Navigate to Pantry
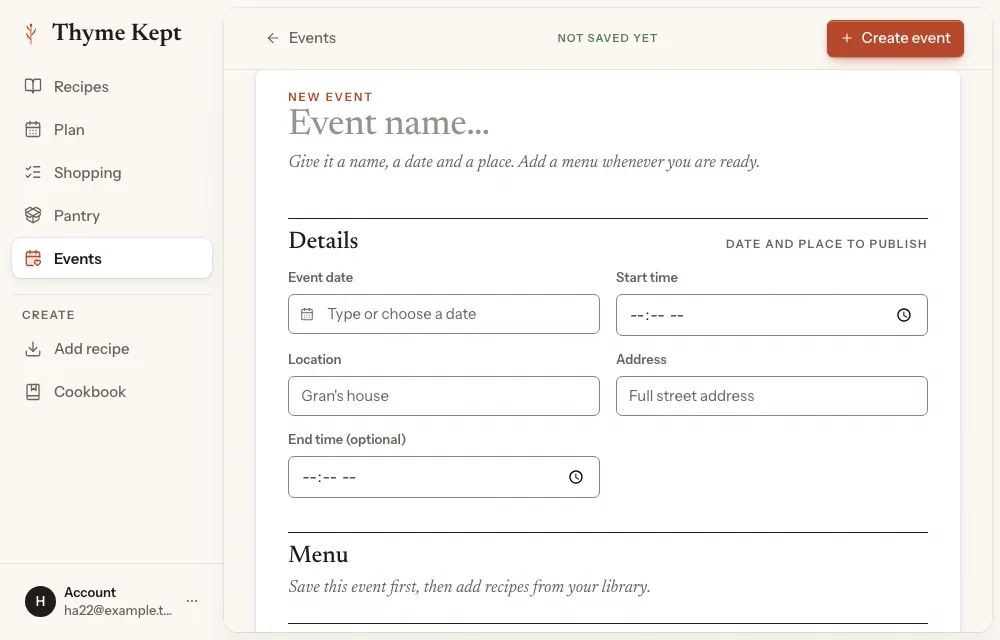This screenshot has width=1000, height=640. [112, 215]
